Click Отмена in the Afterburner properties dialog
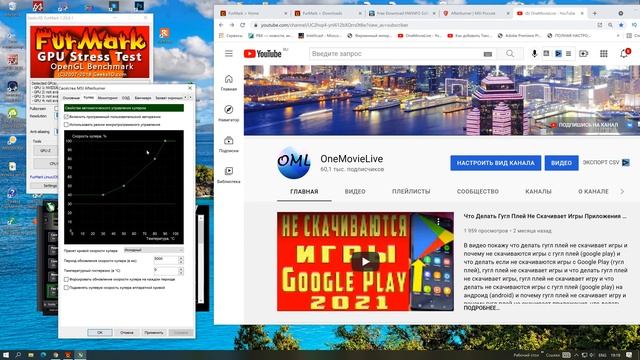The image size is (640, 360). tap(127, 333)
